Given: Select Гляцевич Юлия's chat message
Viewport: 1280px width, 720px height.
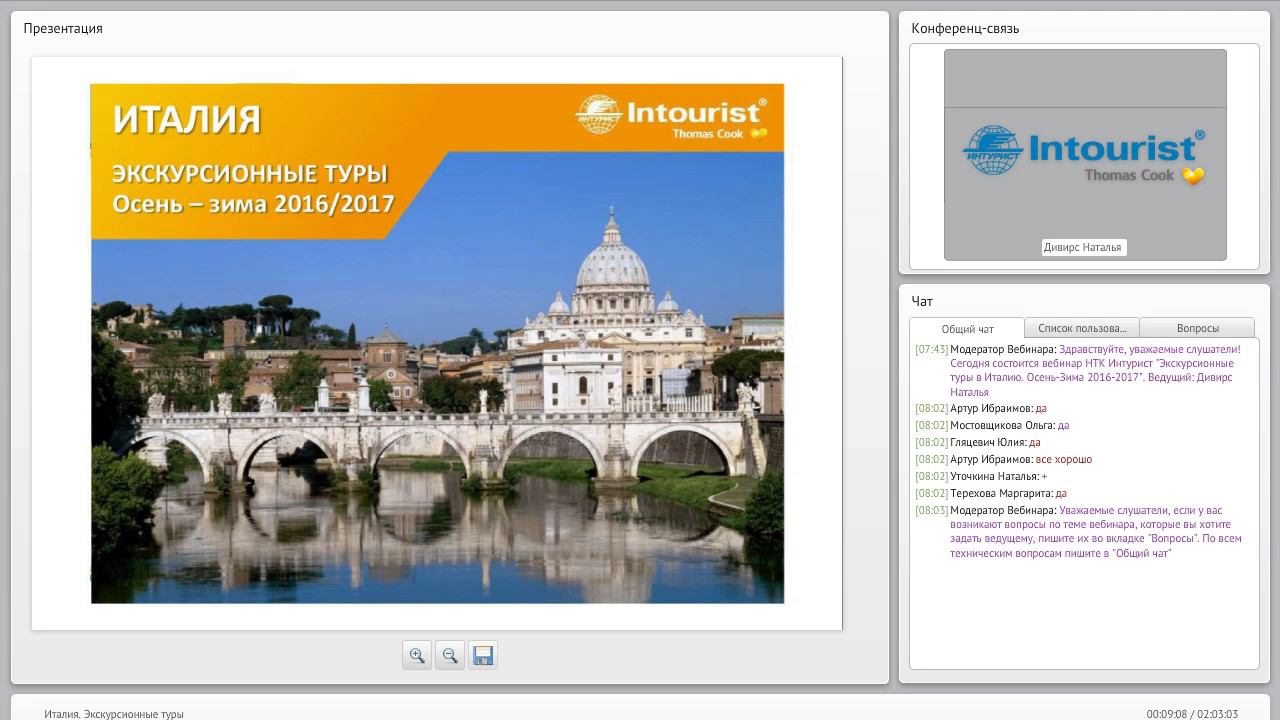Looking at the screenshot, I should 978,442.
